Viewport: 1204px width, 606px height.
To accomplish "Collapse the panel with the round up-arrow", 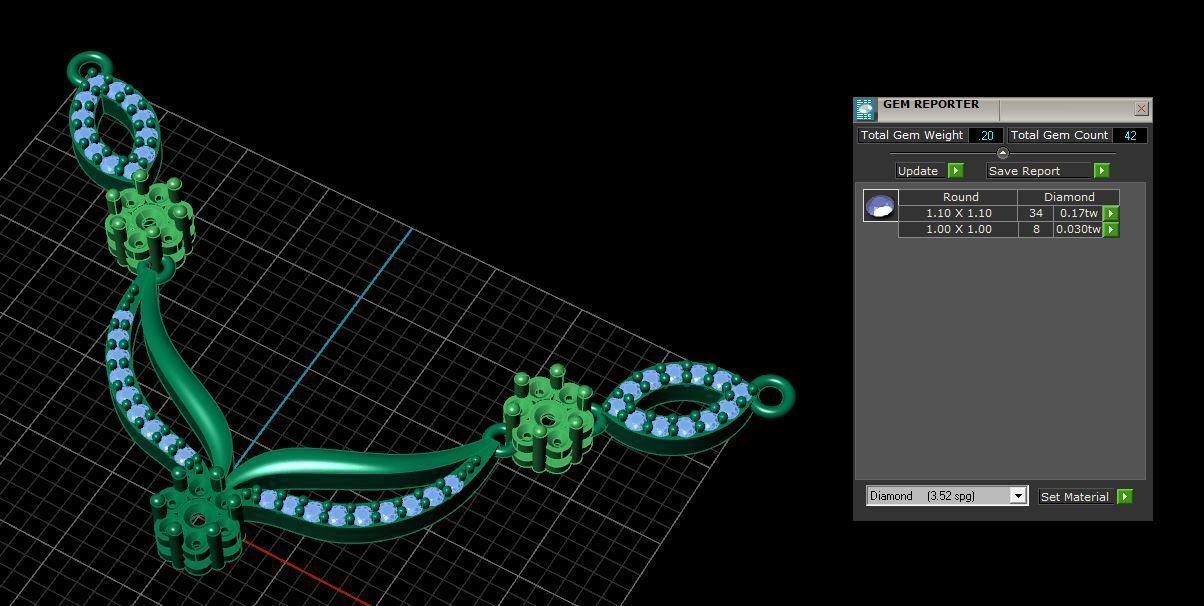I will click(x=1003, y=153).
